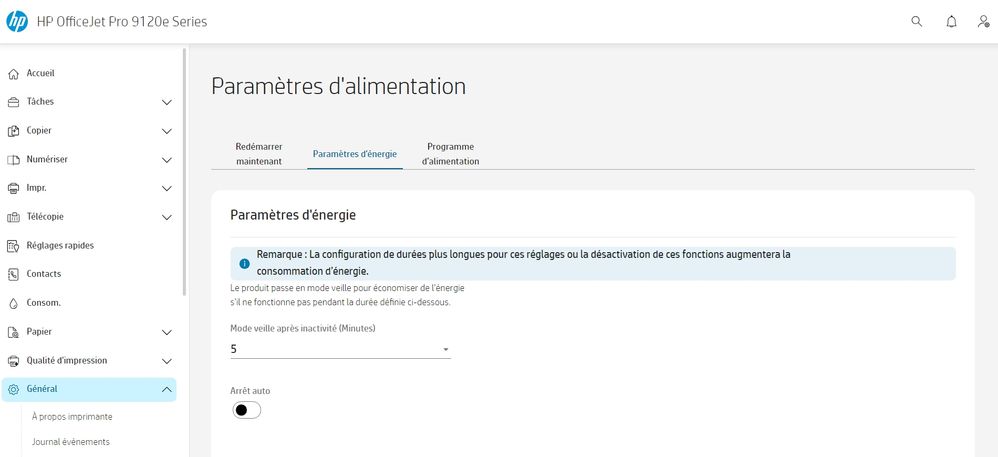This screenshot has height=457, width=998.
Task: Click the HP logo icon
Action: coord(17,21)
